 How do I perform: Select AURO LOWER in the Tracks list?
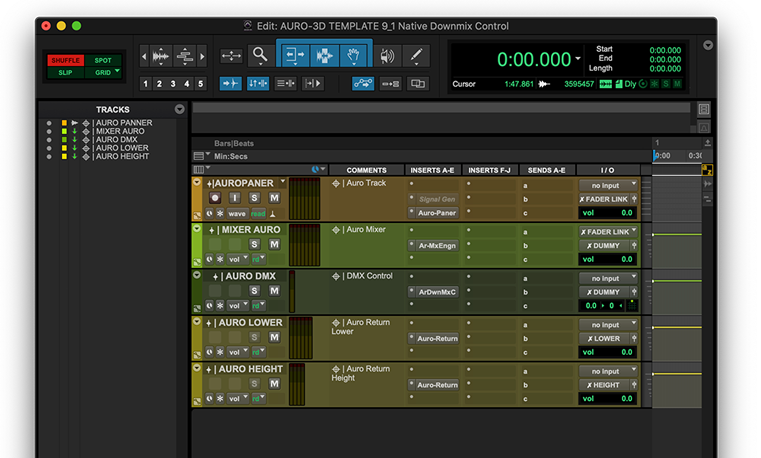pyautogui.click(x=121, y=148)
